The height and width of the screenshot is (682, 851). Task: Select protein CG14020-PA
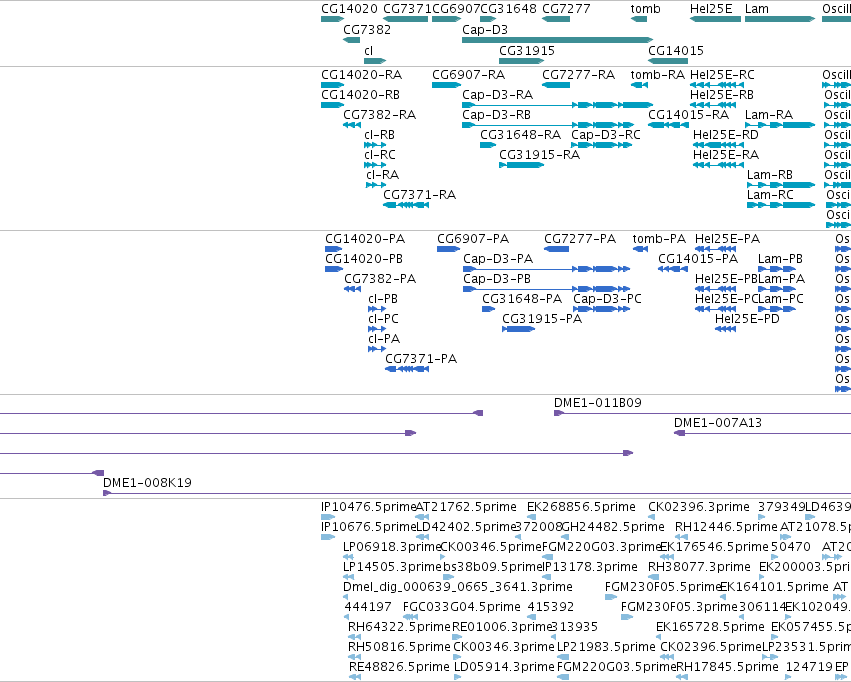[365, 239]
